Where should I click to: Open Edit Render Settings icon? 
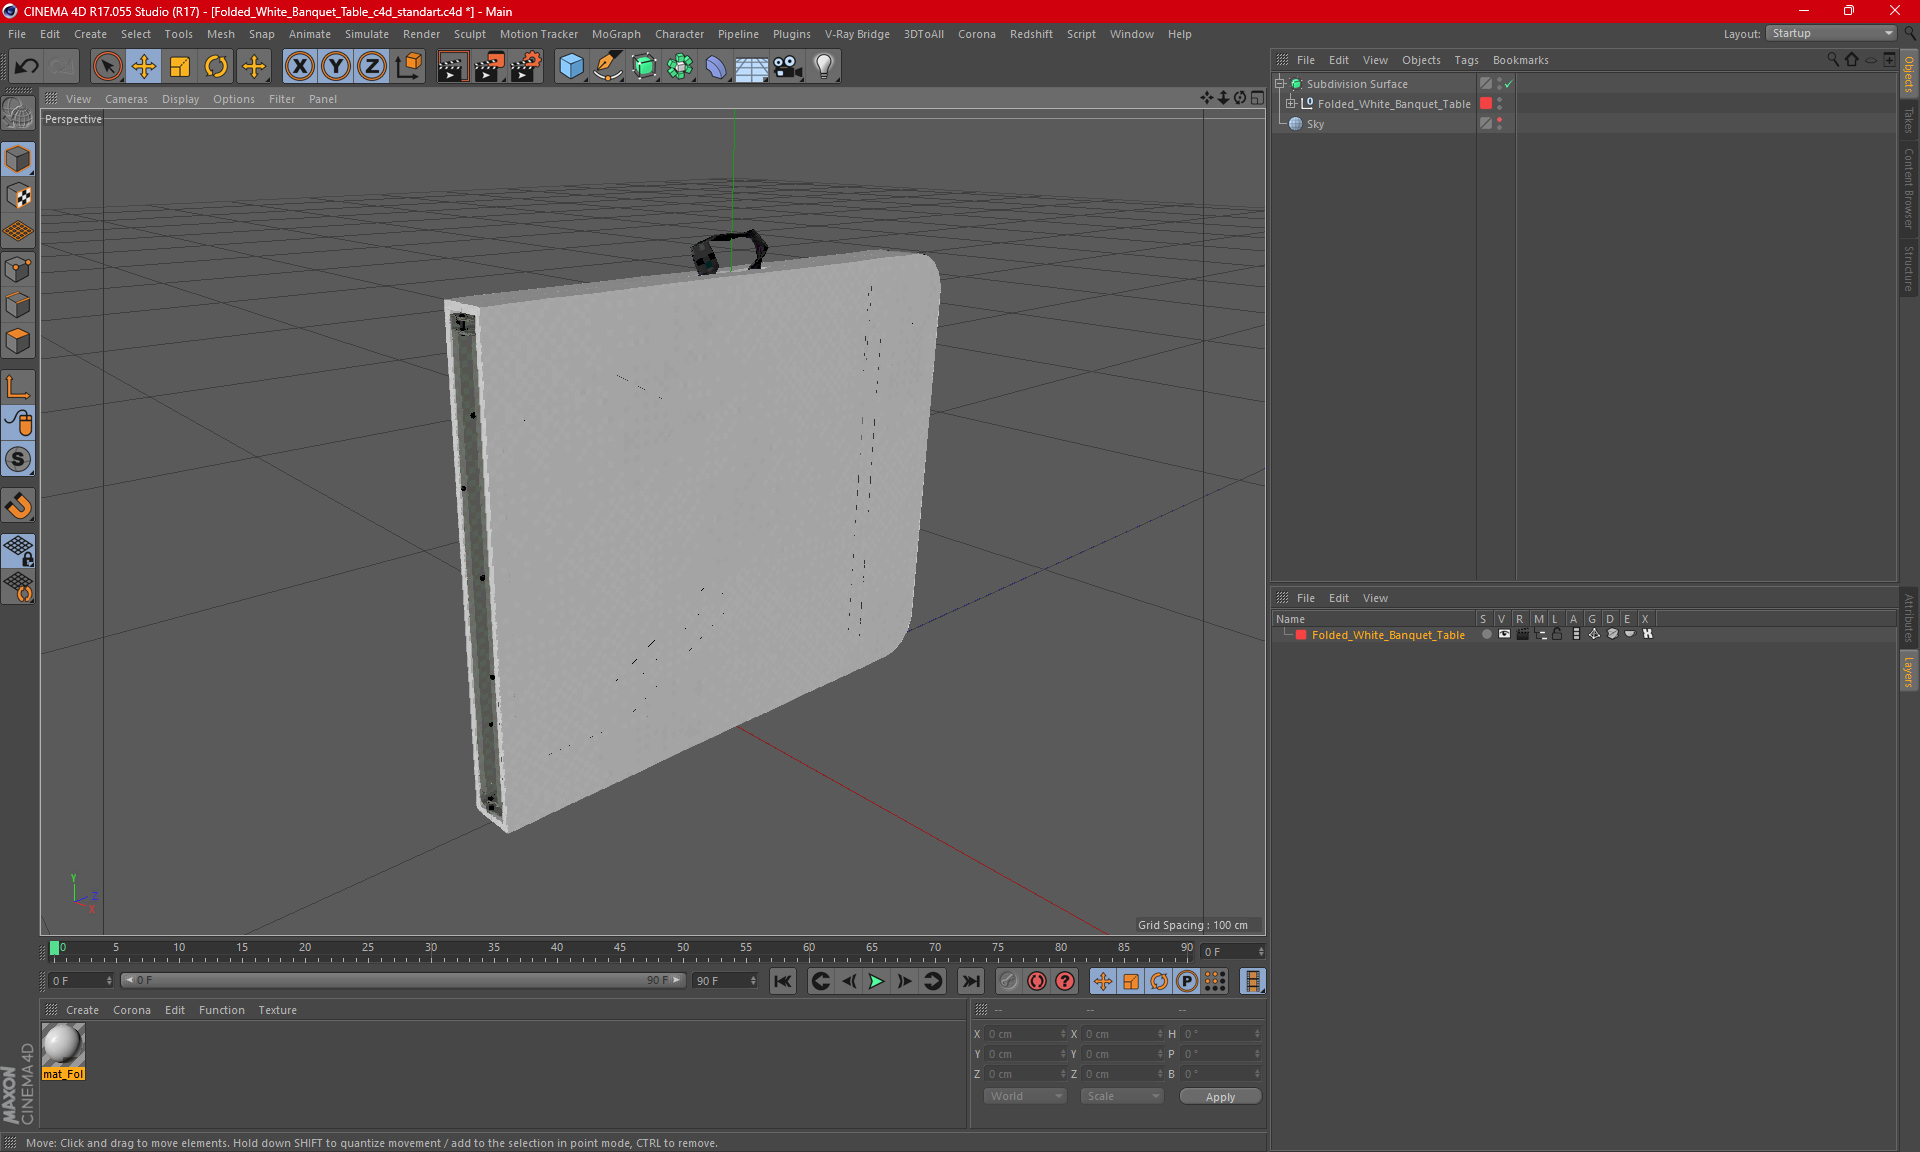click(526, 67)
